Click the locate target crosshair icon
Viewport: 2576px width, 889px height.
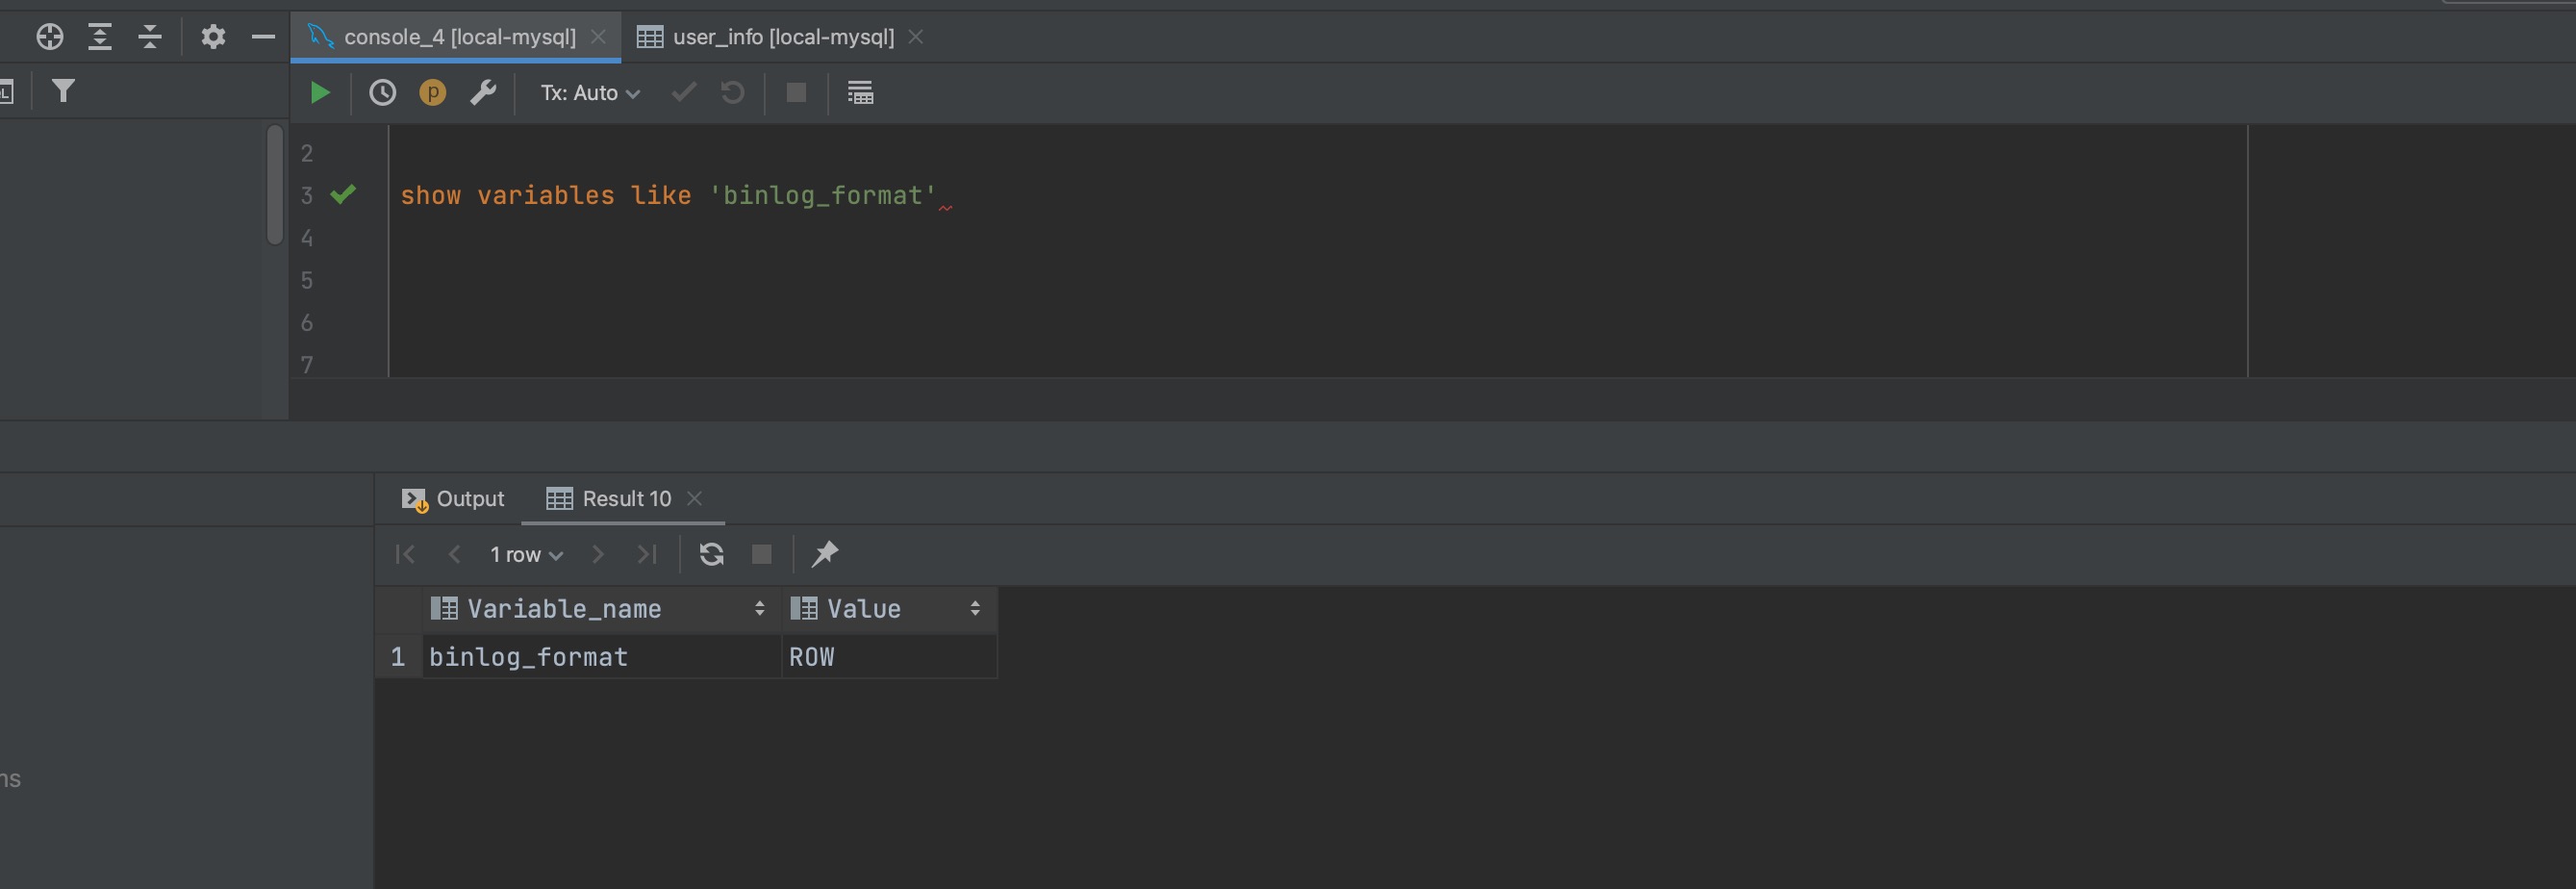(49, 37)
